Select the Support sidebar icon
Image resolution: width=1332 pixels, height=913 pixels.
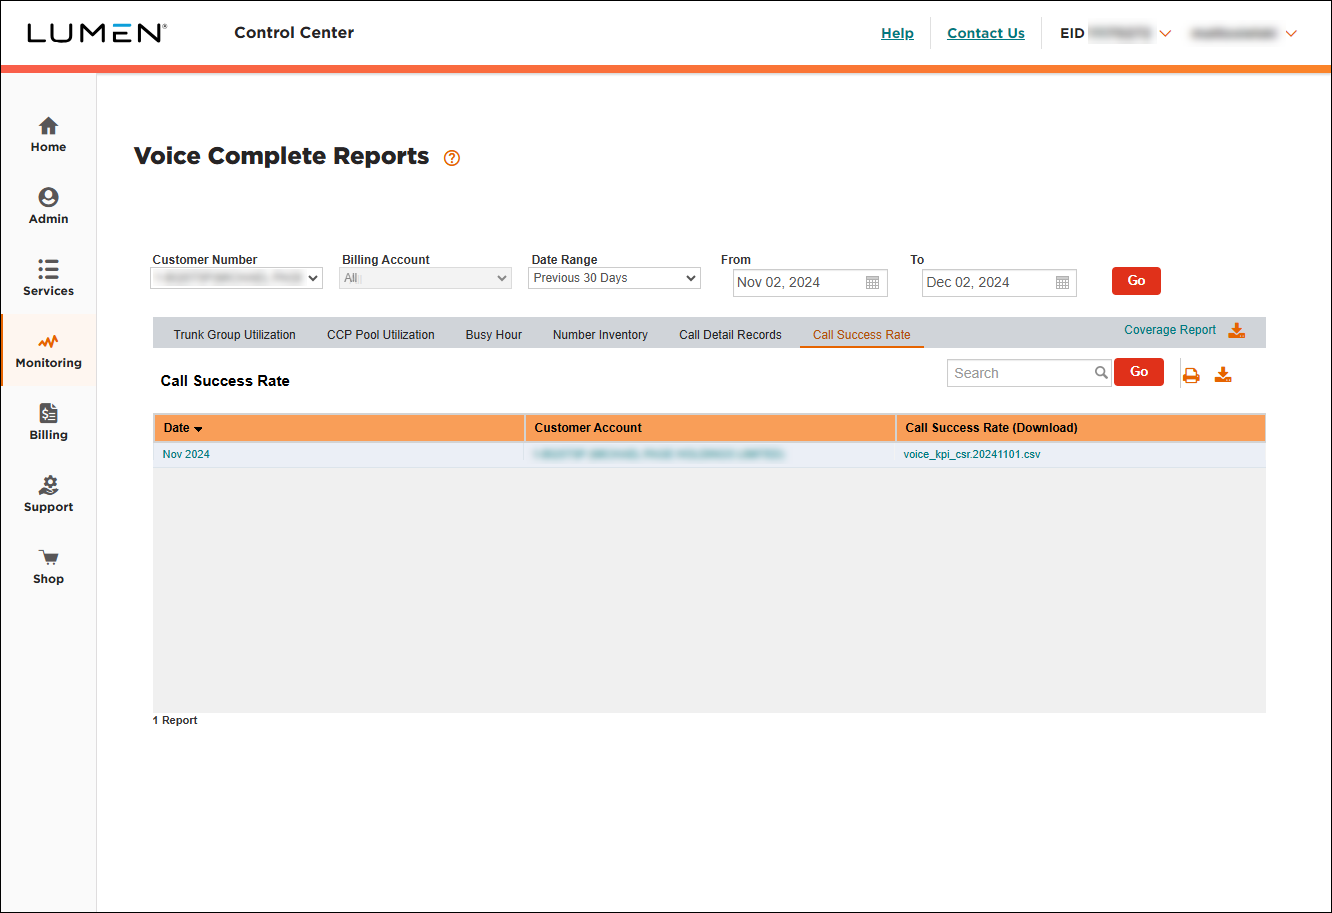(48, 493)
